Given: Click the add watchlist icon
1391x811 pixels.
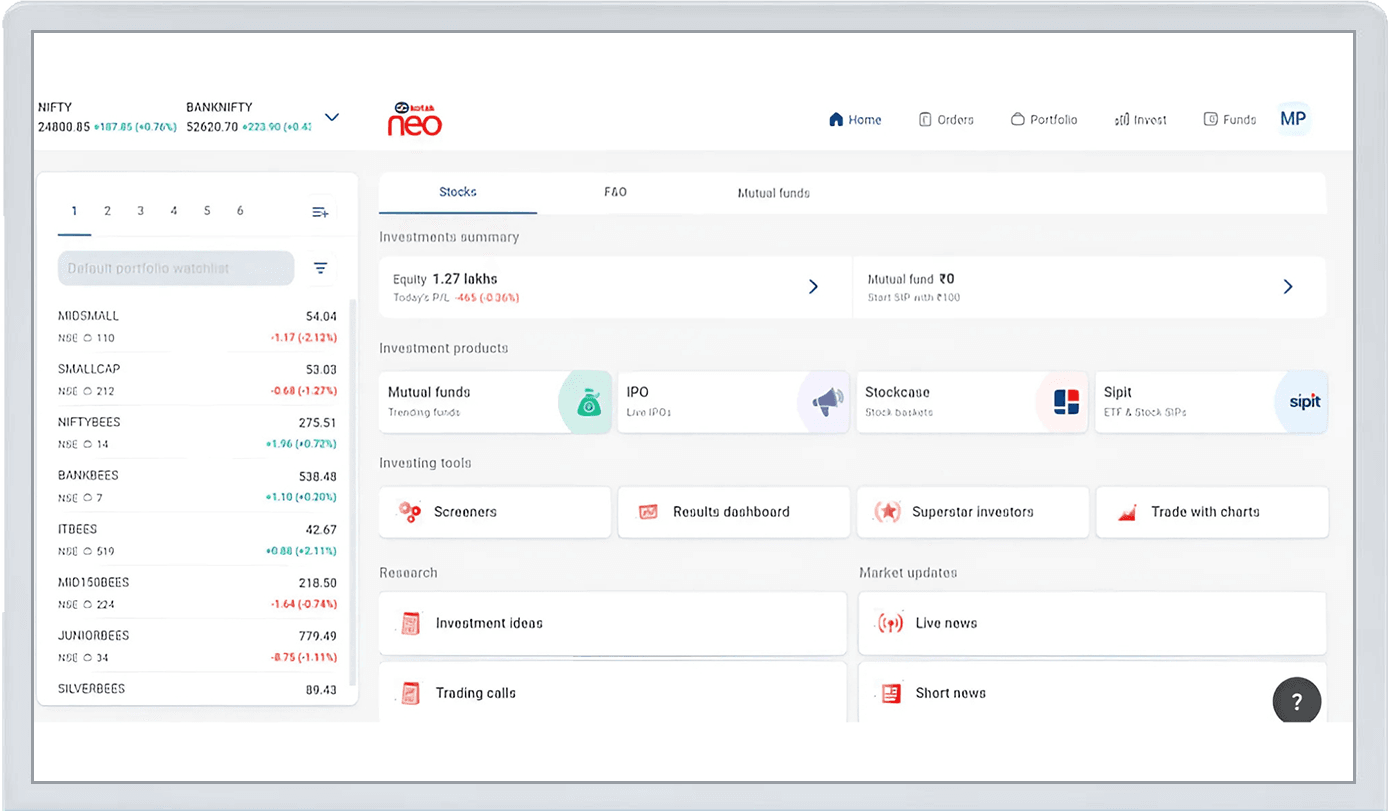Looking at the screenshot, I should point(320,212).
